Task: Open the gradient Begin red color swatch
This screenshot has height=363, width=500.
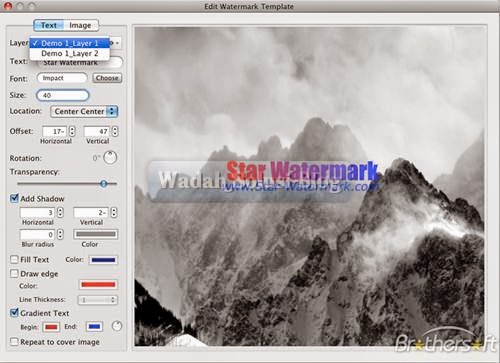Action: coord(51,327)
